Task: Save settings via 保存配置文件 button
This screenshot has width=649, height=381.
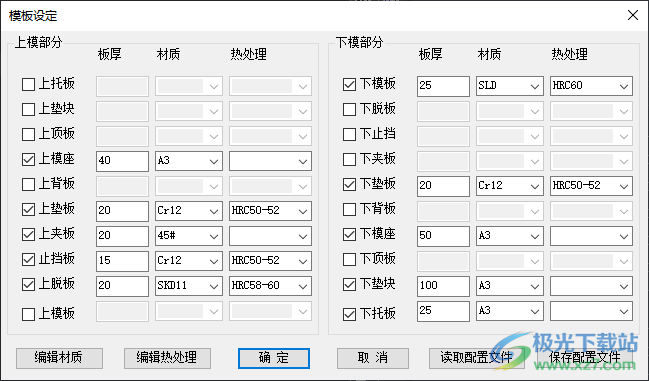Action: [585, 358]
